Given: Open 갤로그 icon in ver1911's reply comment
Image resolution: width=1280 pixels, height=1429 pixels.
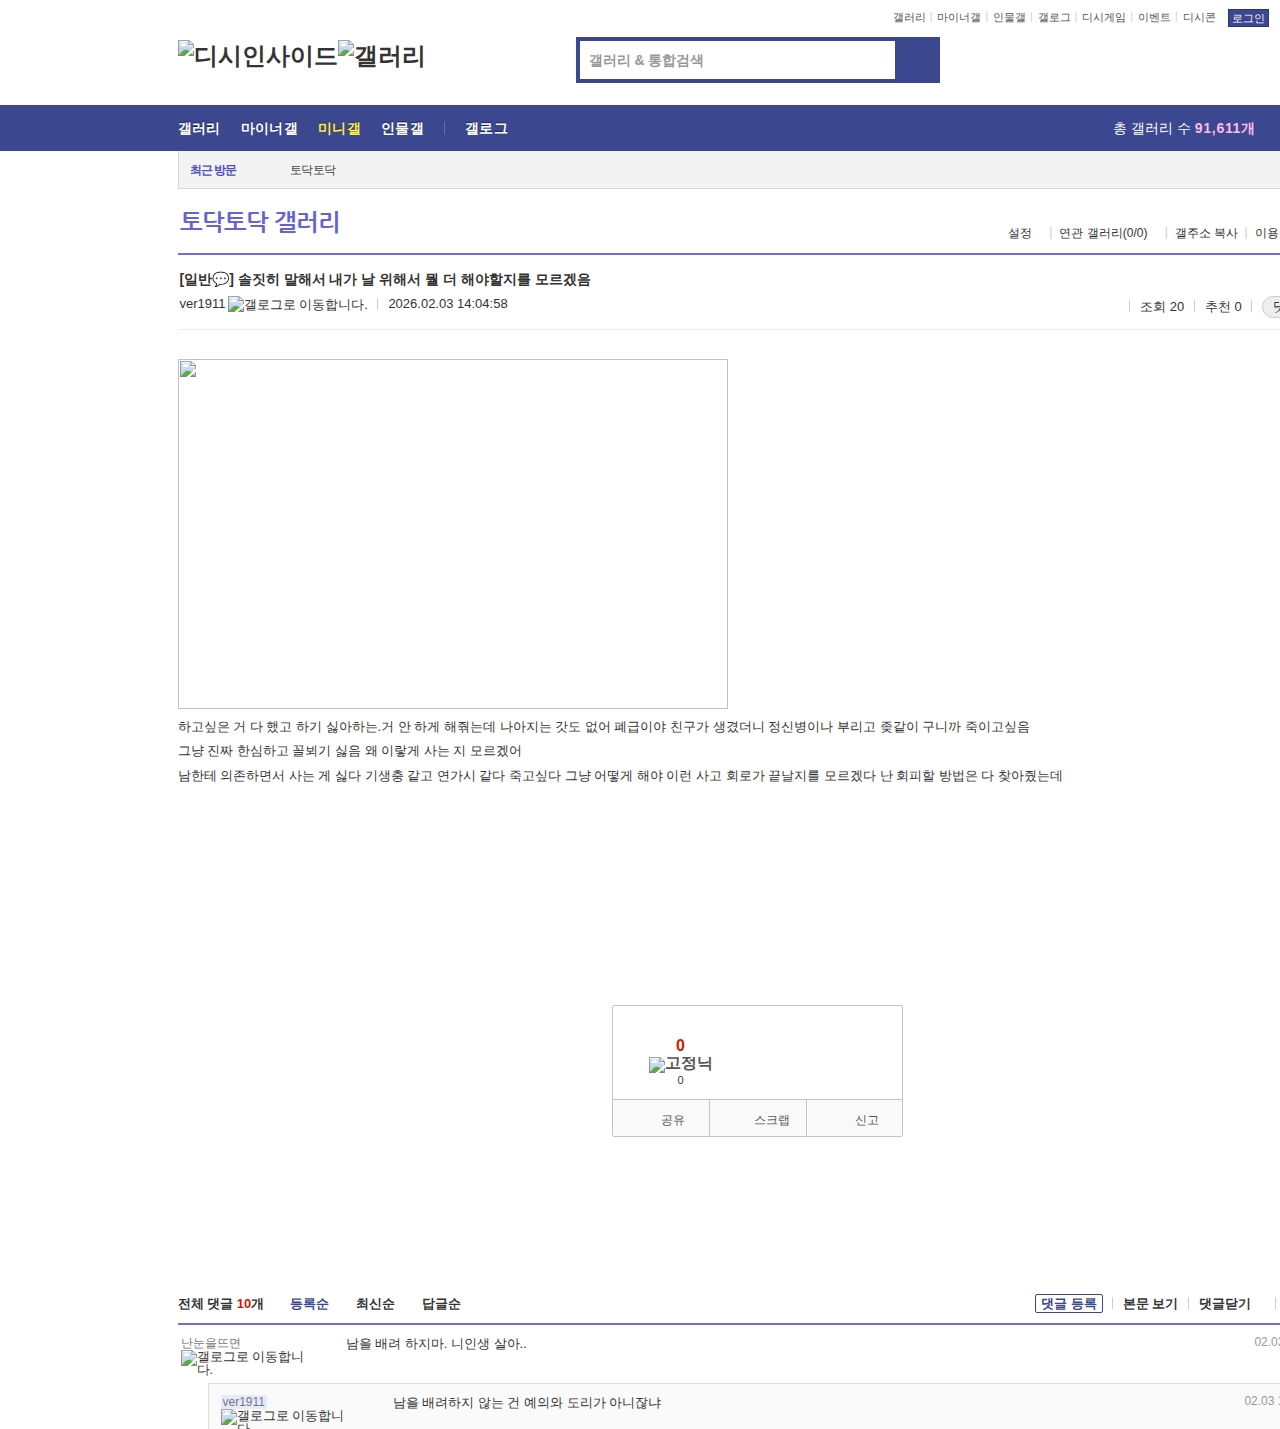Looking at the screenshot, I should click(x=282, y=1417).
